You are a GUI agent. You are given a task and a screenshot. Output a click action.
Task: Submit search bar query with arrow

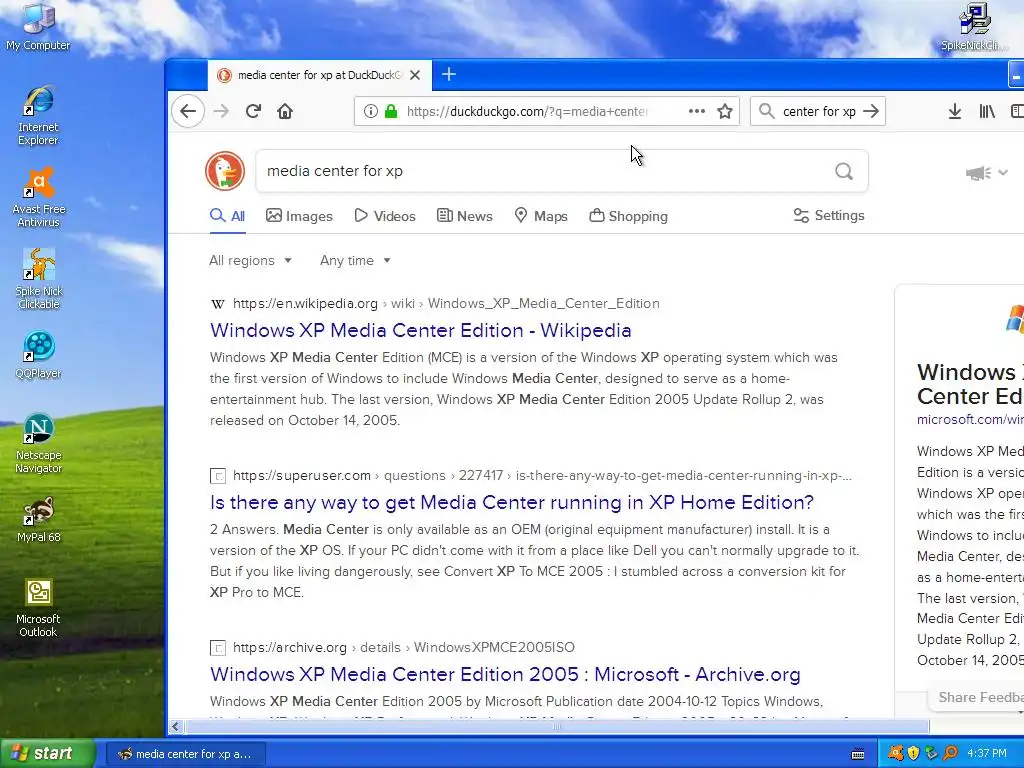[871, 112]
